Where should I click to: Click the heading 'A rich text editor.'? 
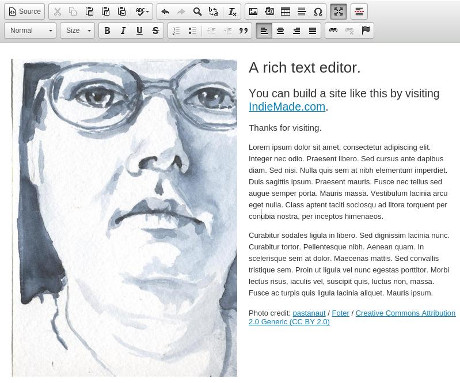pyautogui.click(x=305, y=68)
